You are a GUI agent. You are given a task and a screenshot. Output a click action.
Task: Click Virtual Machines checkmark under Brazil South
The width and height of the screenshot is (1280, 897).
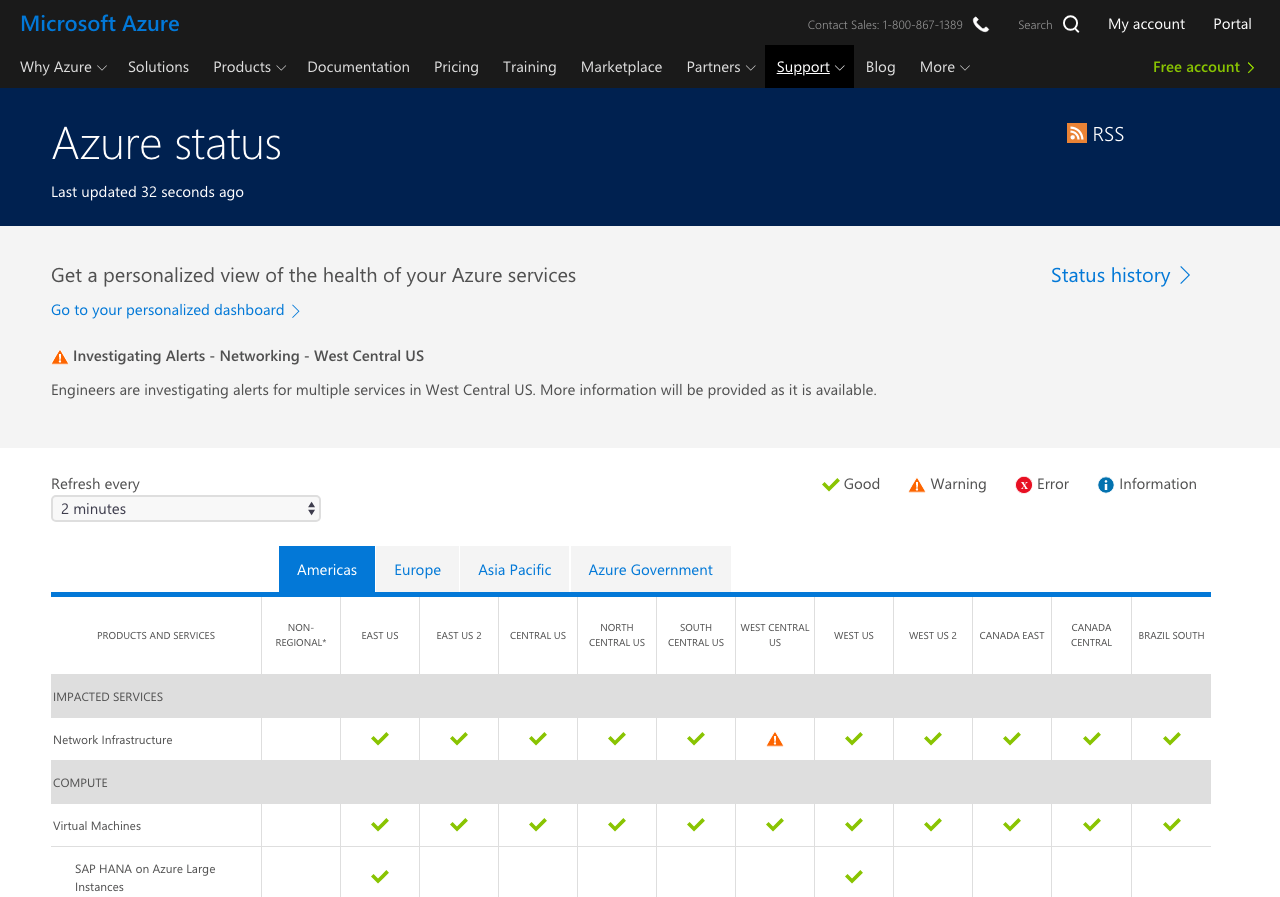coord(1172,825)
